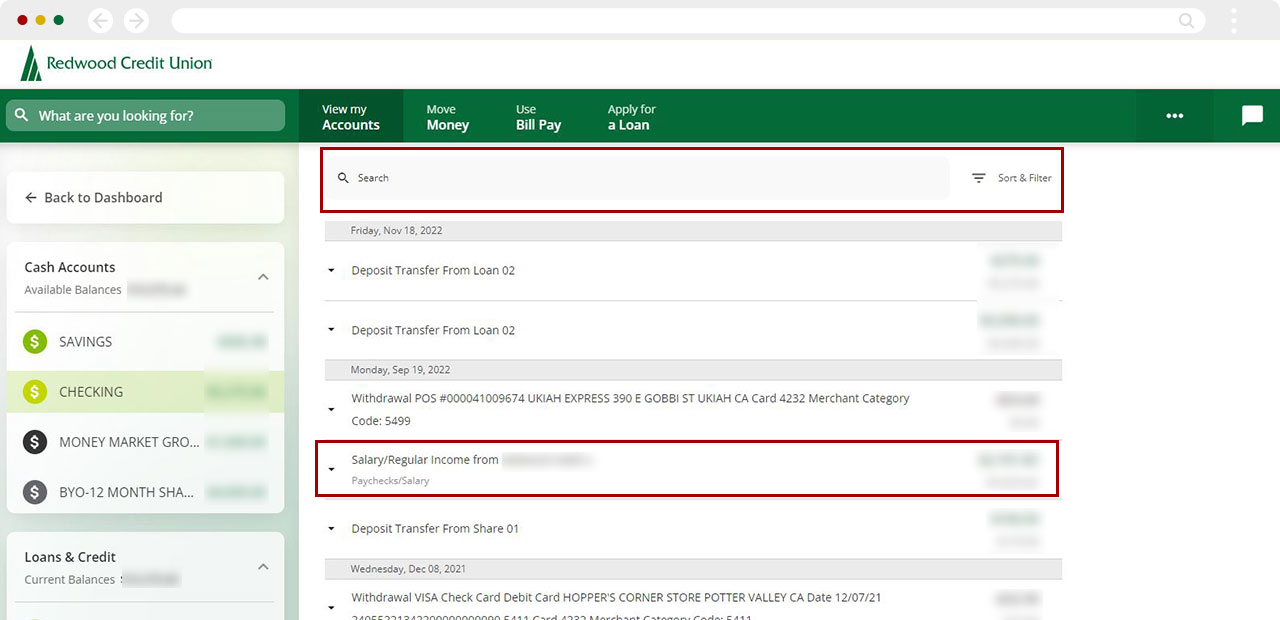This screenshot has height=620, width=1280.
Task: Click the Sort & Filter icon
Action: 979,178
